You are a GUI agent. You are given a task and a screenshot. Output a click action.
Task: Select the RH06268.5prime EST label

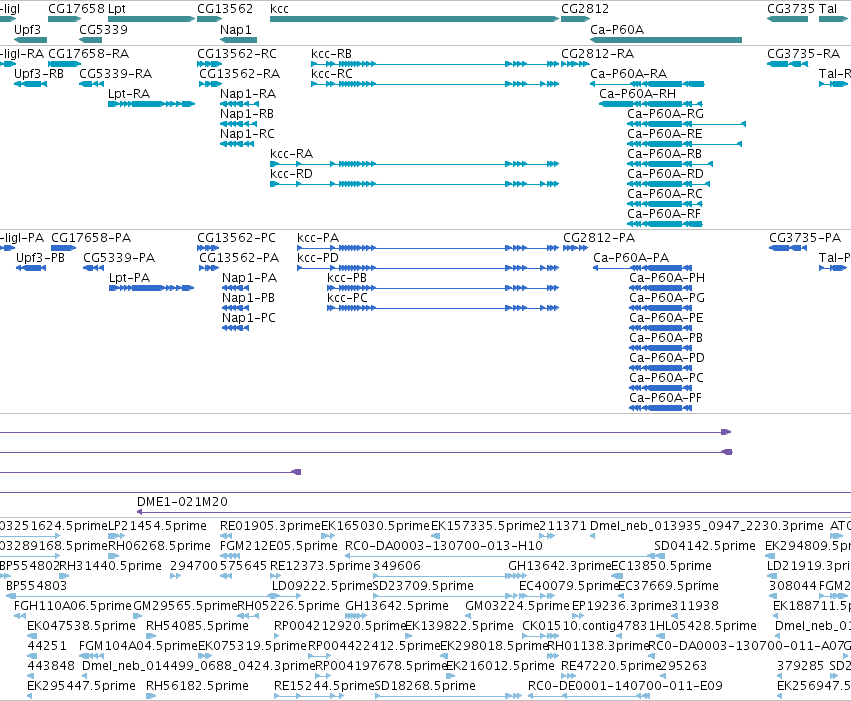[159, 546]
